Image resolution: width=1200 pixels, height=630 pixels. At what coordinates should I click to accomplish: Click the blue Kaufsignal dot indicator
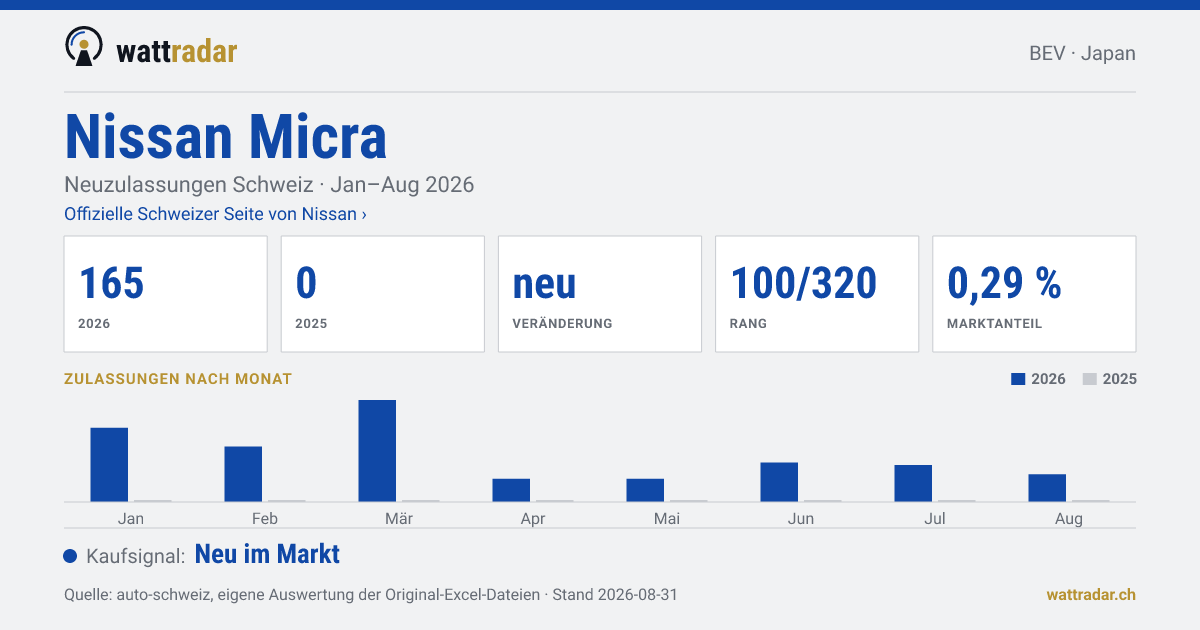[70, 556]
